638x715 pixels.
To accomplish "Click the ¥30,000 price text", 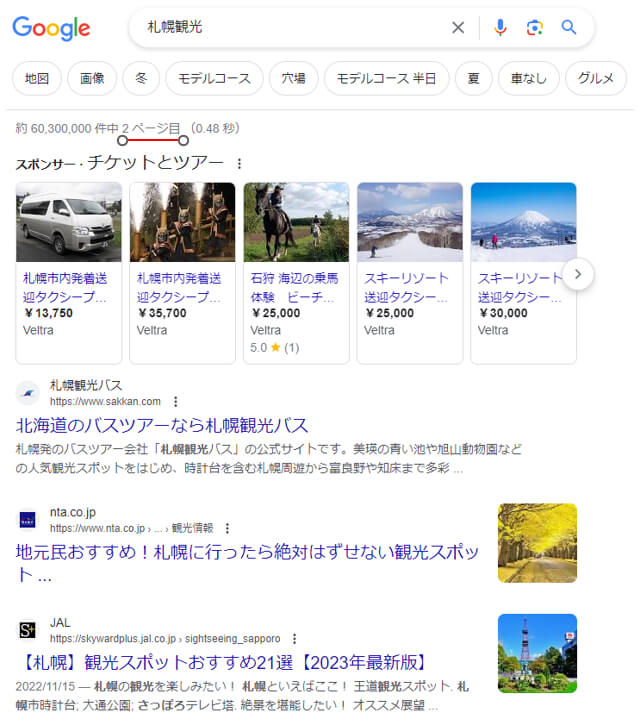I will 503,313.
